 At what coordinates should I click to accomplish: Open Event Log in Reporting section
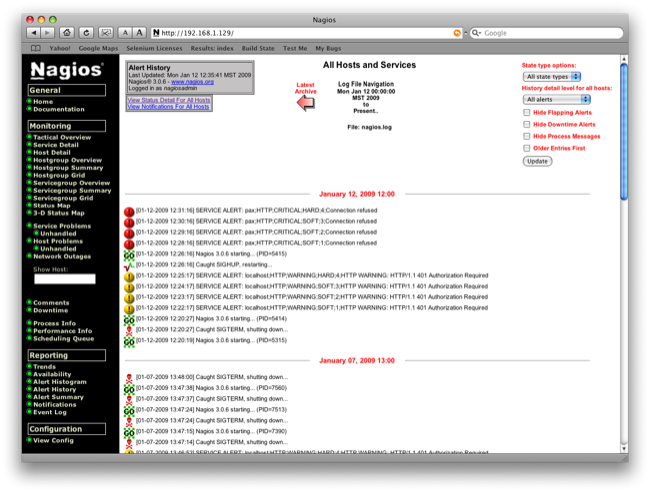(50, 412)
